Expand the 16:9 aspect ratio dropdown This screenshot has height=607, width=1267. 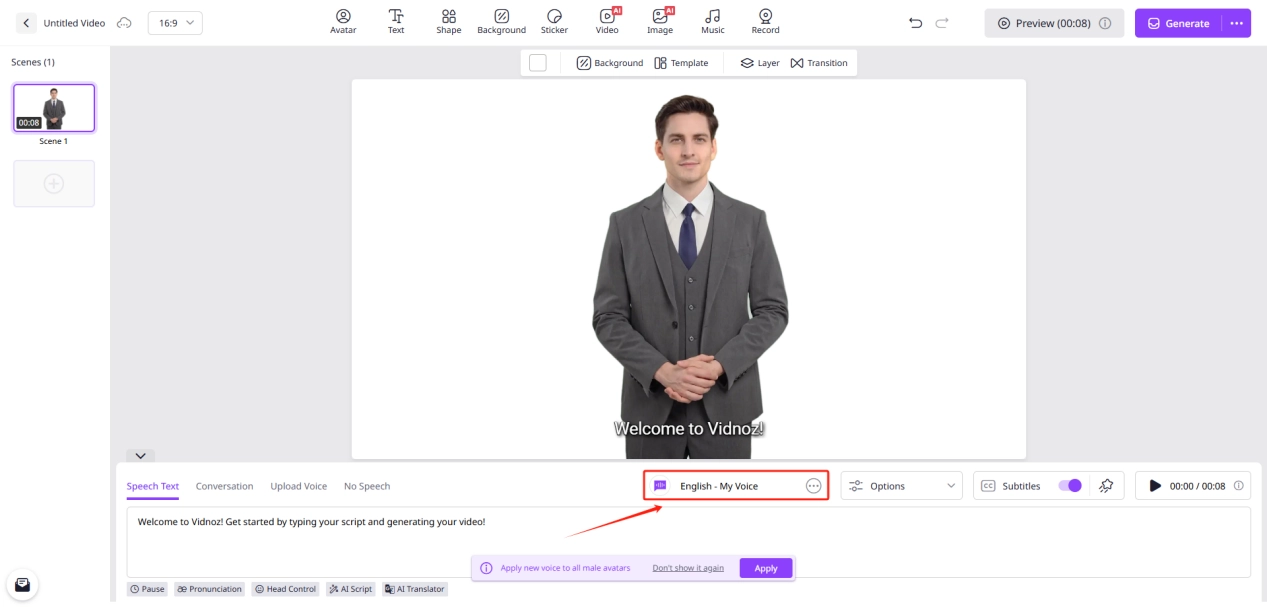(175, 23)
